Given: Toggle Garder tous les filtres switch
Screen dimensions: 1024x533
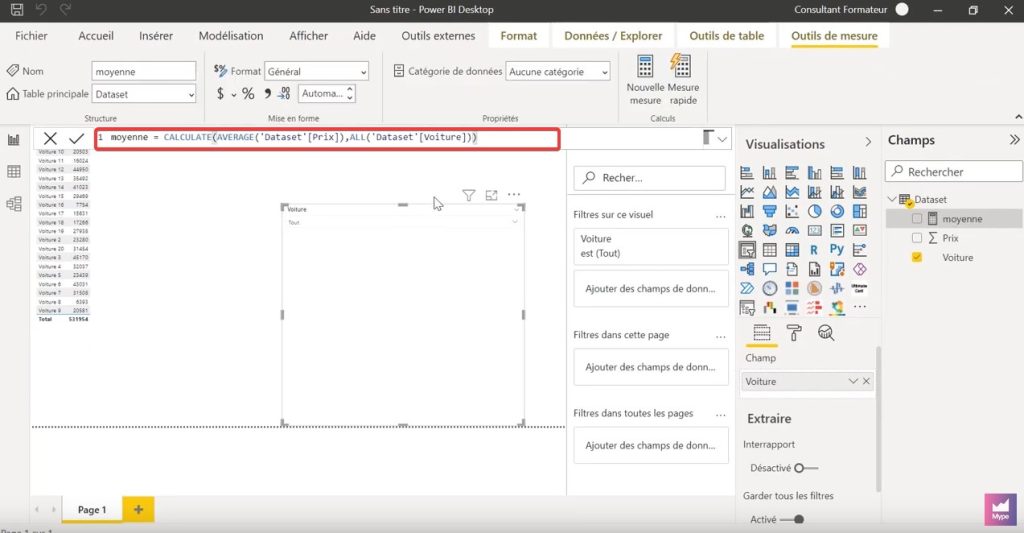Looking at the screenshot, I should [x=792, y=519].
